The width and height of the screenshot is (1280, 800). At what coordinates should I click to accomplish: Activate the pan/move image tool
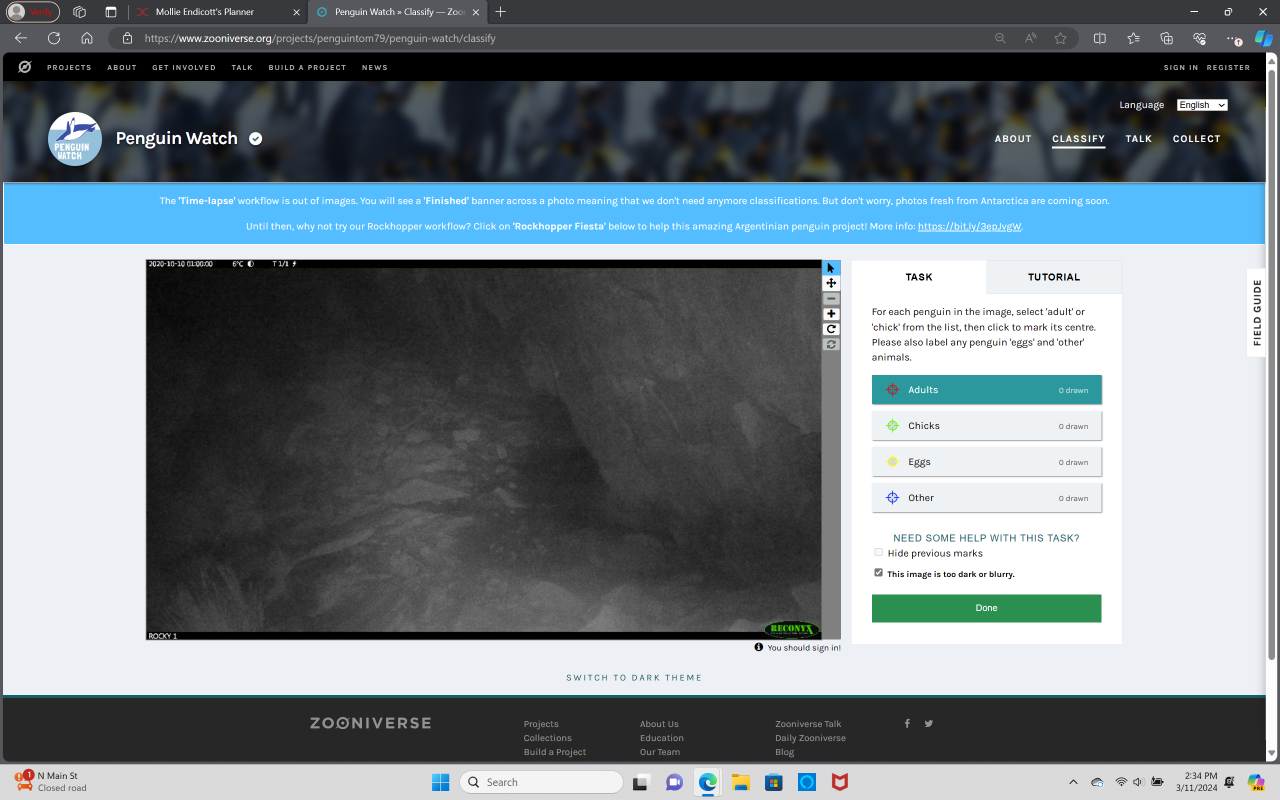(x=831, y=283)
